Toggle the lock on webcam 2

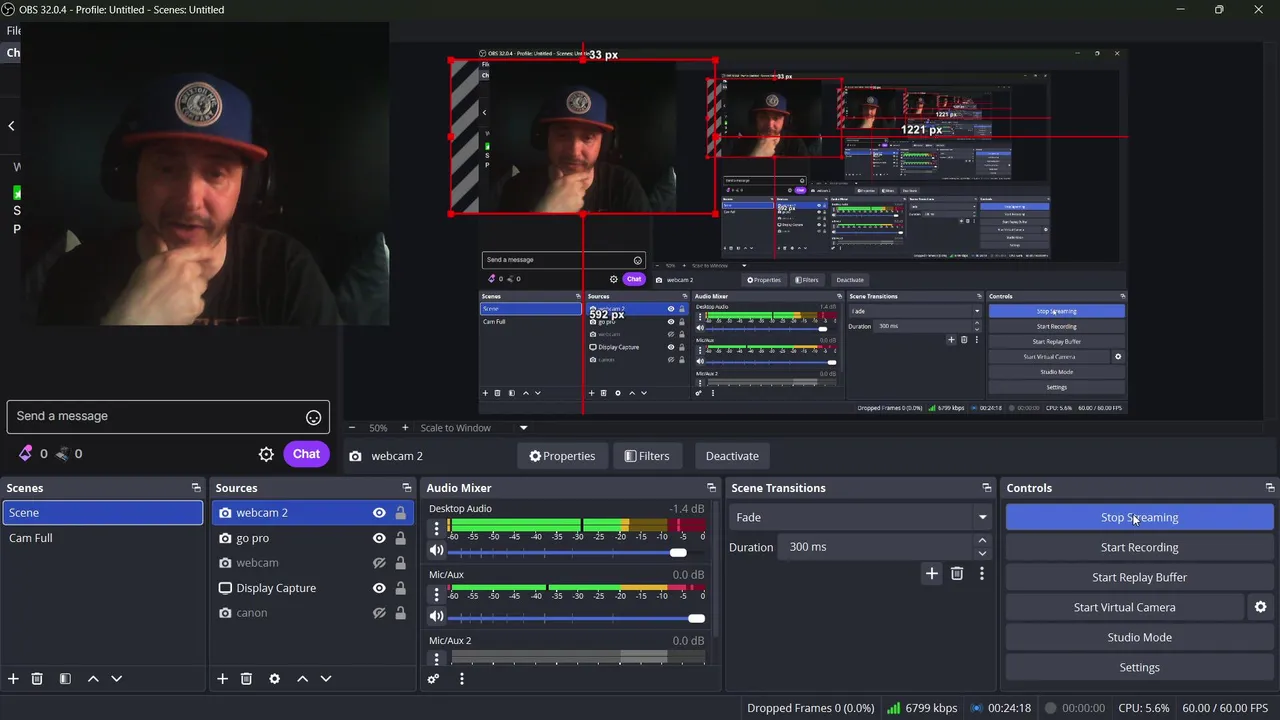click(x=400, y=513)
